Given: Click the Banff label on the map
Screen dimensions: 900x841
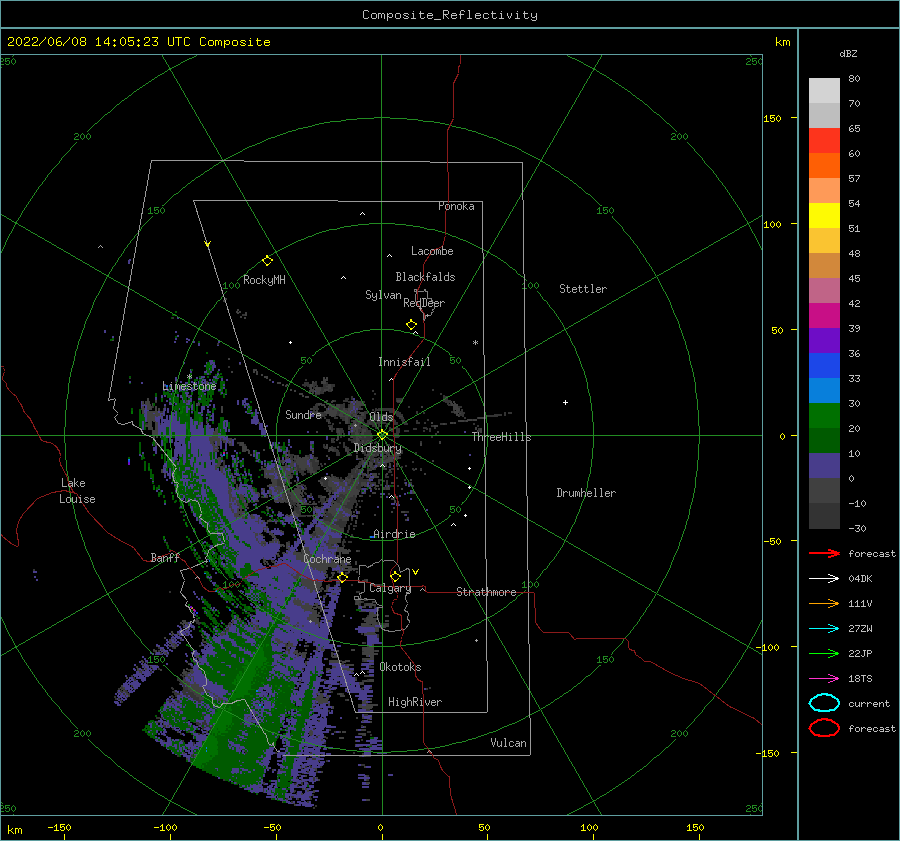Looking at the screenshot, I should pos(165,557).
